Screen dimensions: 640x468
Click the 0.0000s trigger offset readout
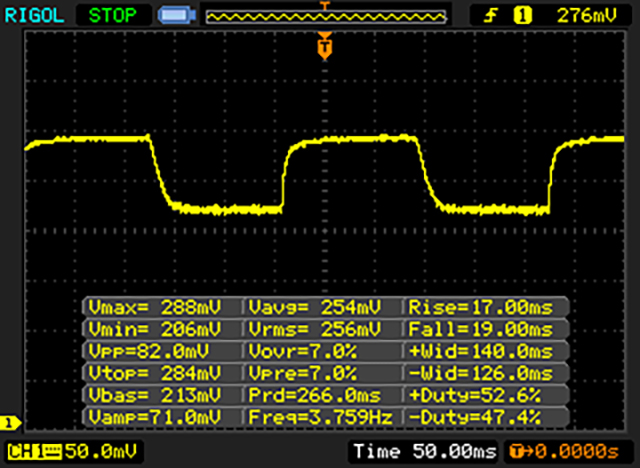click(x=569, y=452)
